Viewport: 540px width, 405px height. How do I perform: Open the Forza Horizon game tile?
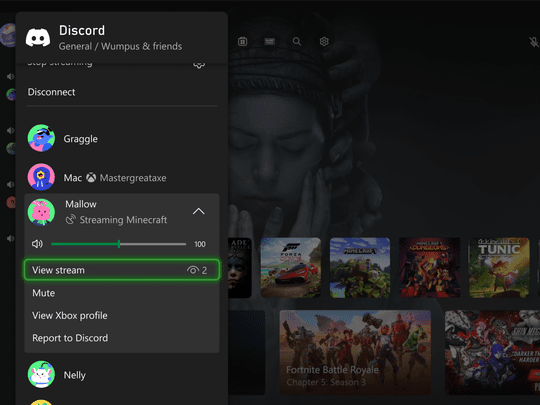[x=291, y=268]
